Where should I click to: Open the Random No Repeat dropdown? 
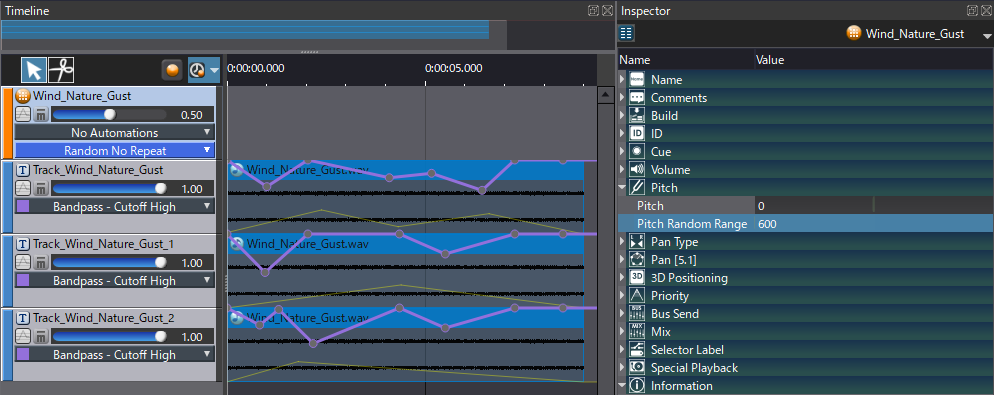[115, 150]
